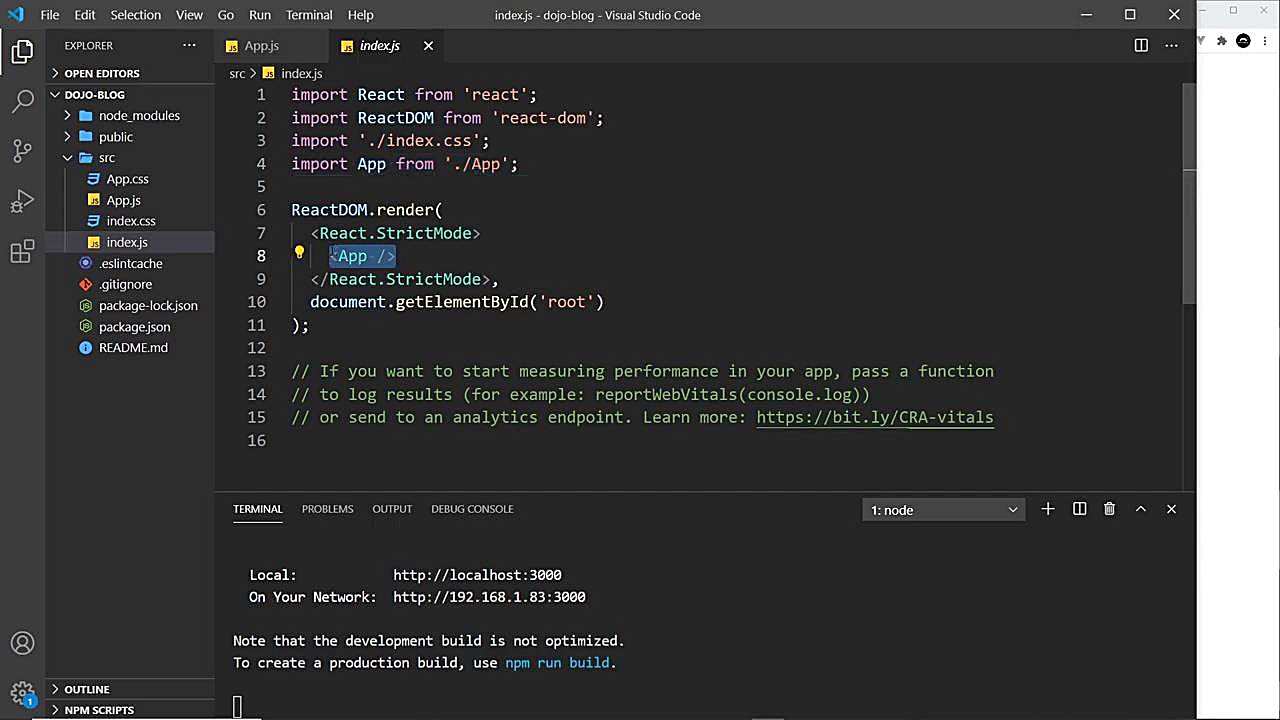Click index.js in the breadcrumb path

click(301, 73)
